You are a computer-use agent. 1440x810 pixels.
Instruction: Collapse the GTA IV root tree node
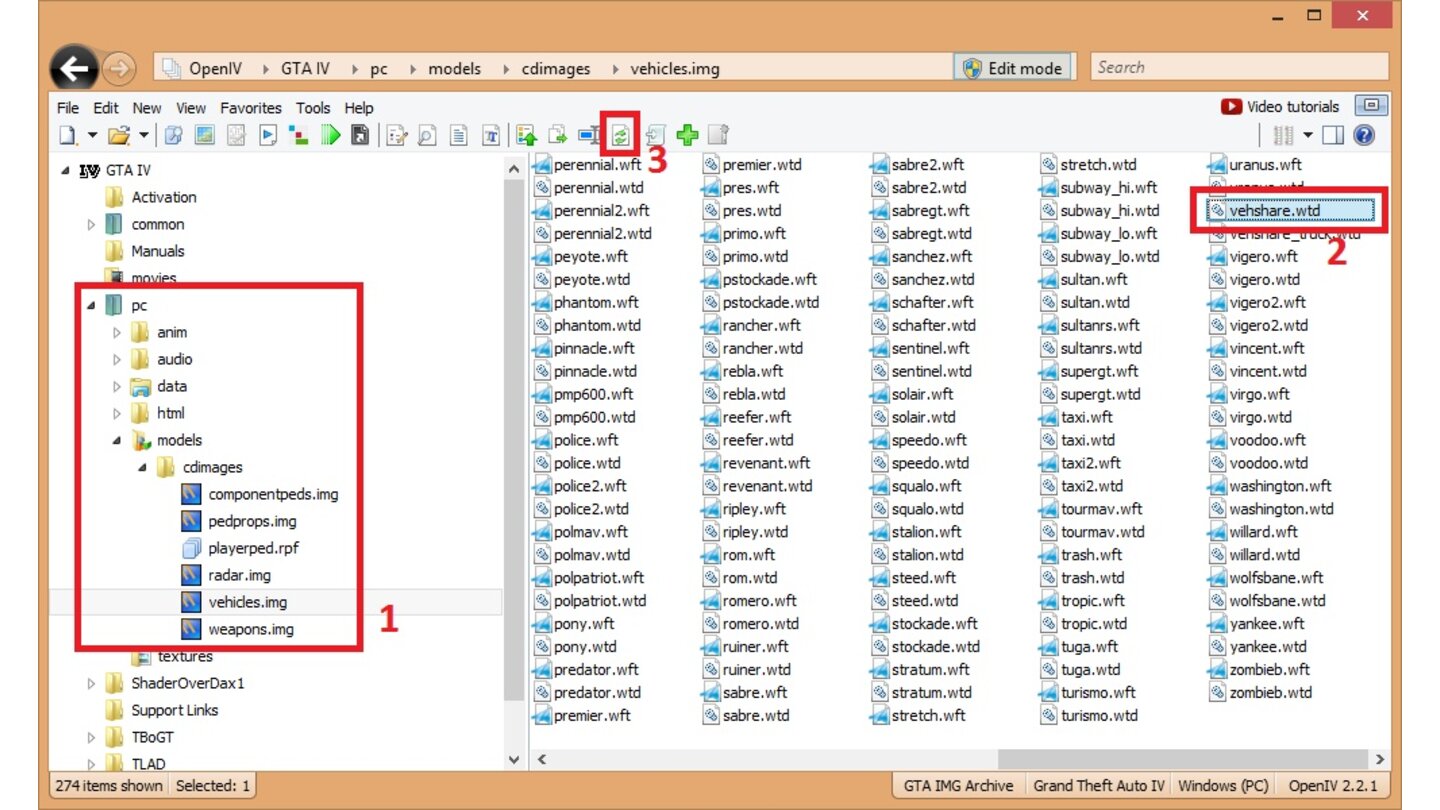pos(66,171)
